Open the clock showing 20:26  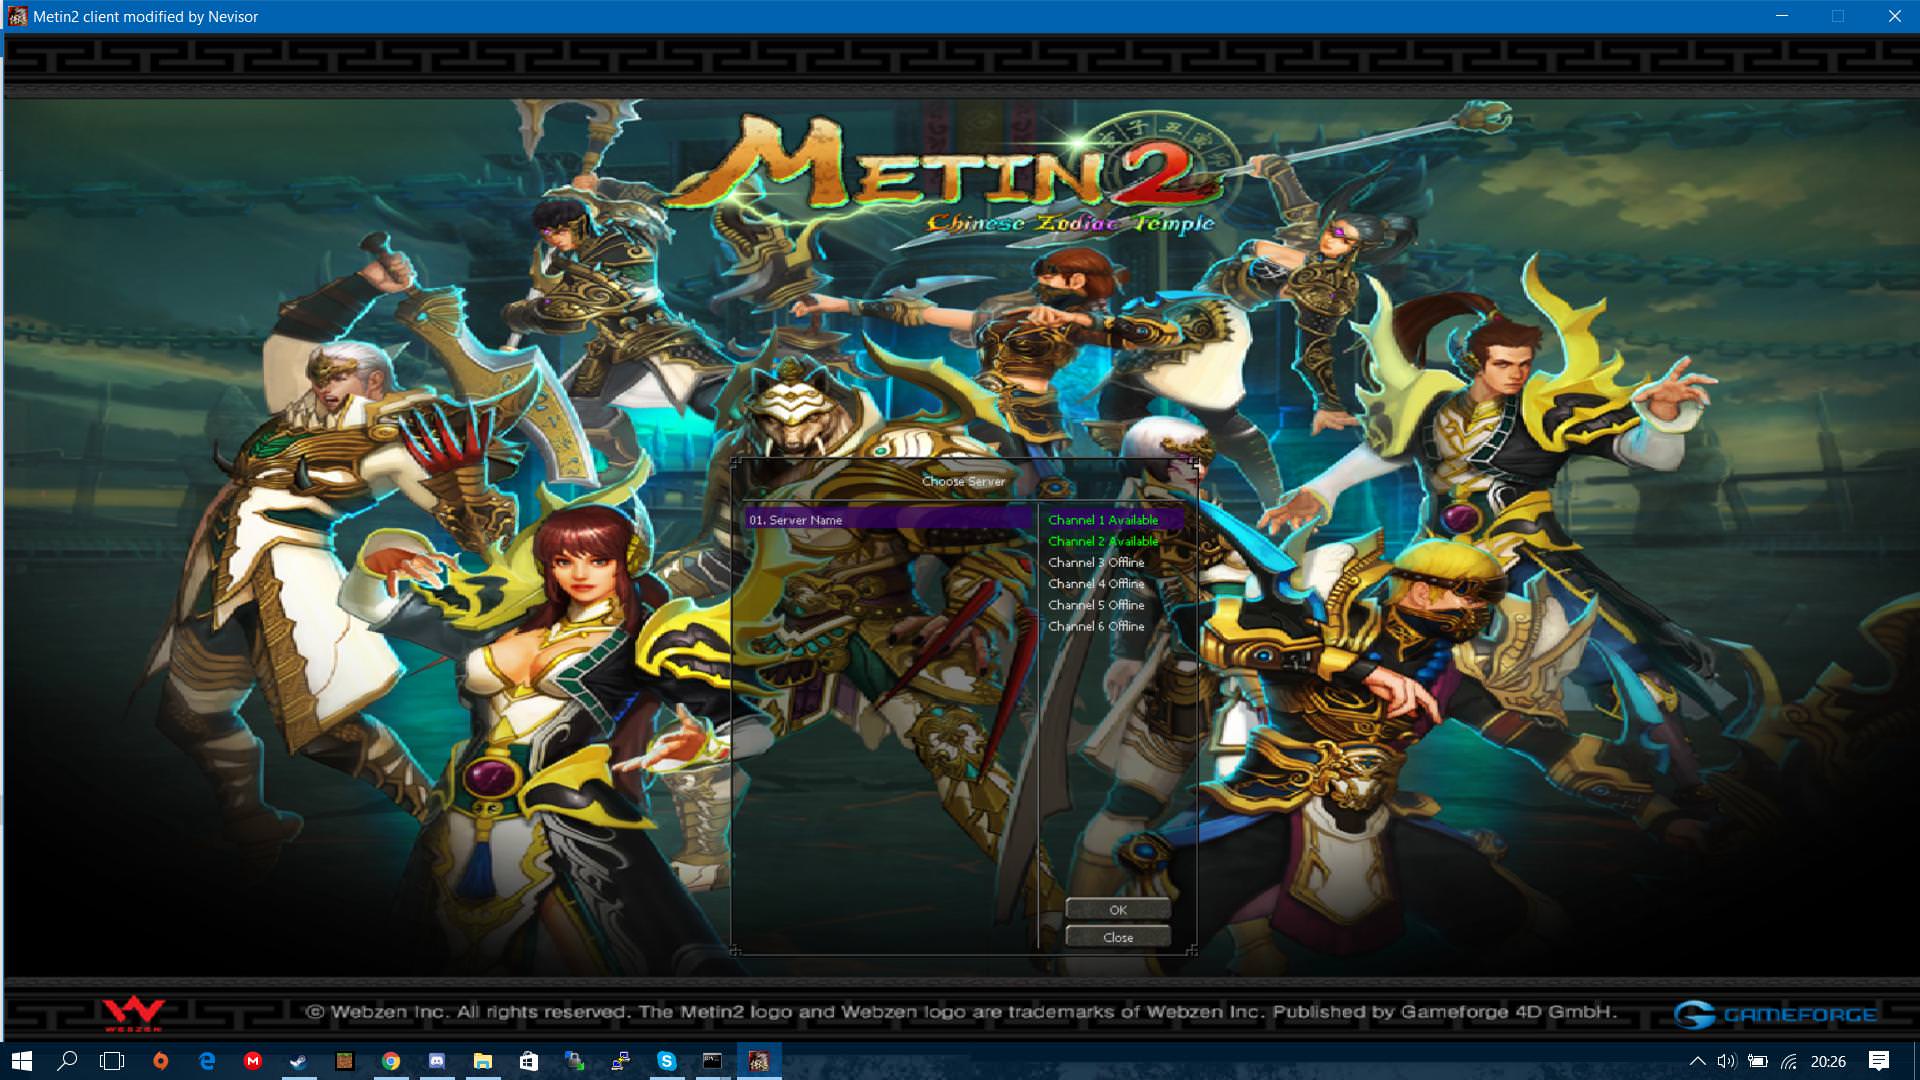coord(1828,1061)
